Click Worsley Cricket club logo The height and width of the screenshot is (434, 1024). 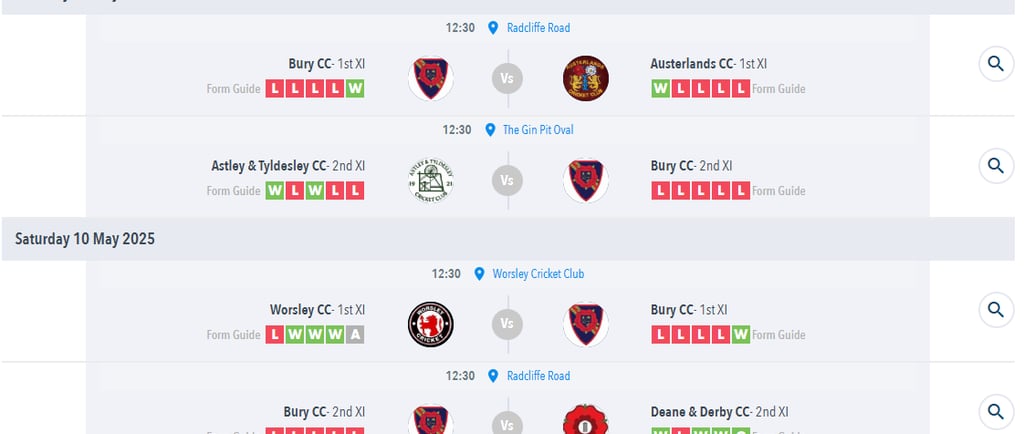click(x=431, y=324)
